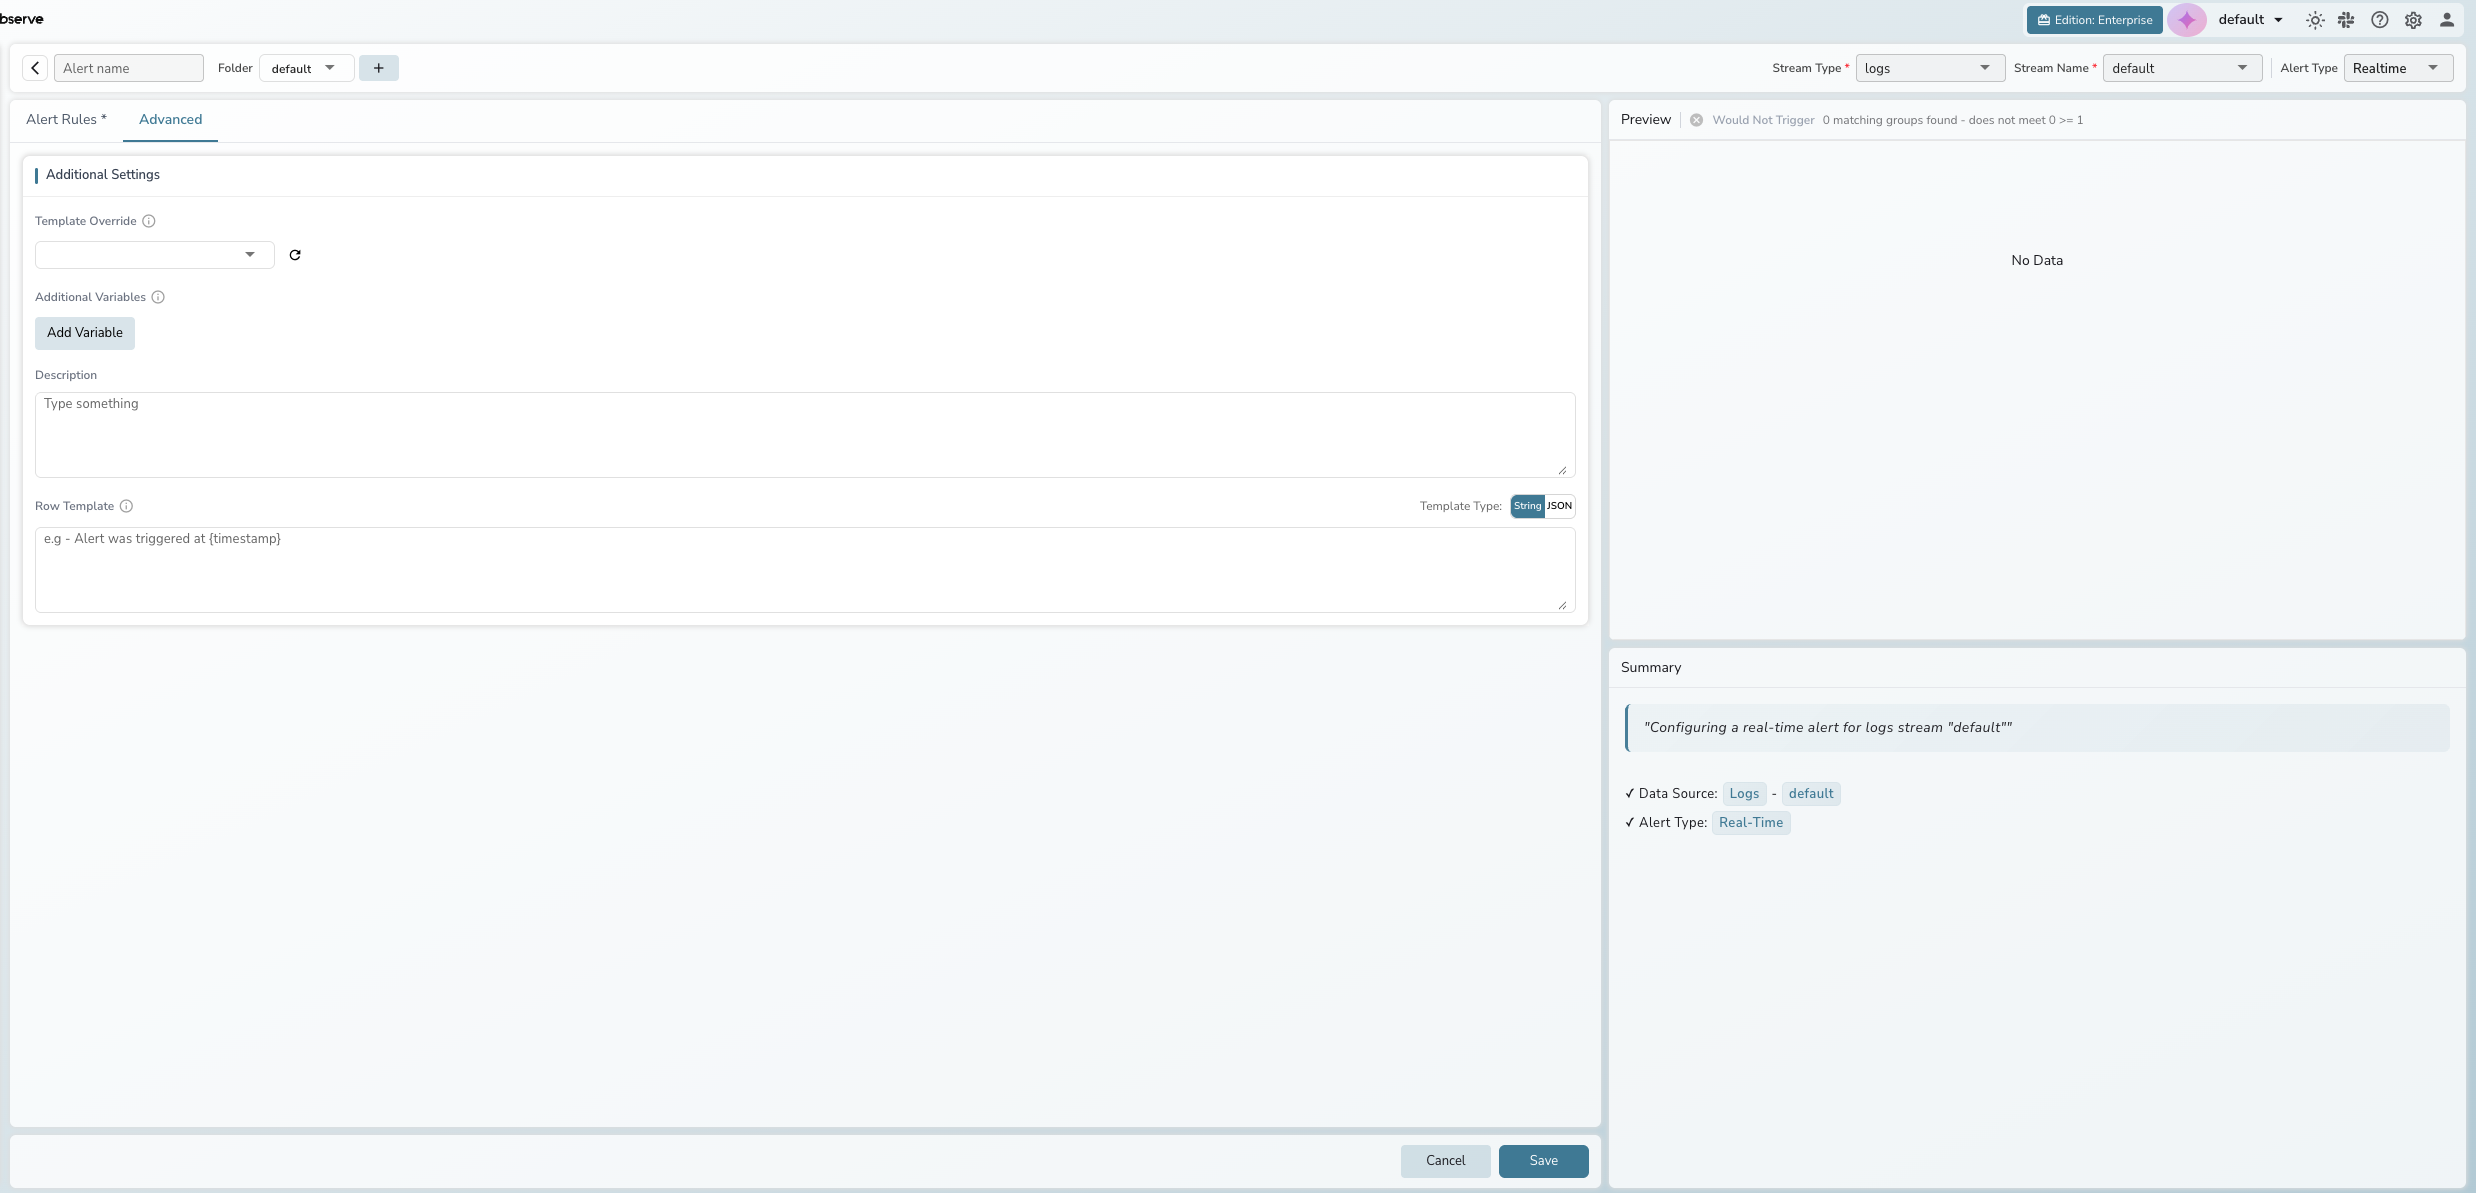The height and width of the screenshot is (1193, 2476).
Task: Refresh the Template Override list
Action: (295, 255)
